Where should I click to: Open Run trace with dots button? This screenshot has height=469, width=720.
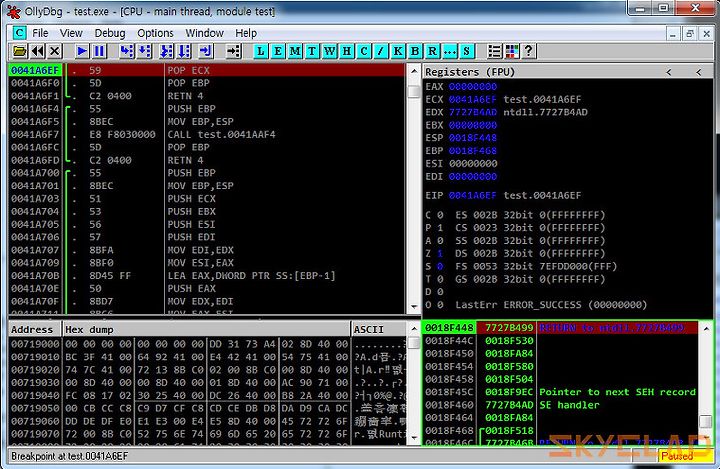tap(450, 51)
